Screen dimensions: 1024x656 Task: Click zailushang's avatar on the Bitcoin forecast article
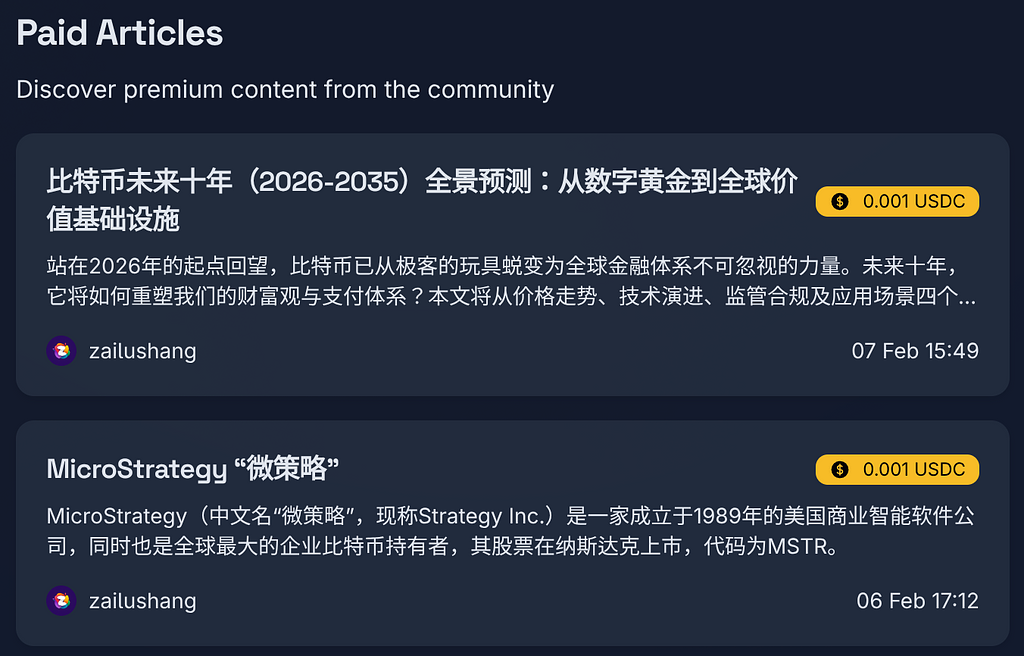[x=61, y=351]
